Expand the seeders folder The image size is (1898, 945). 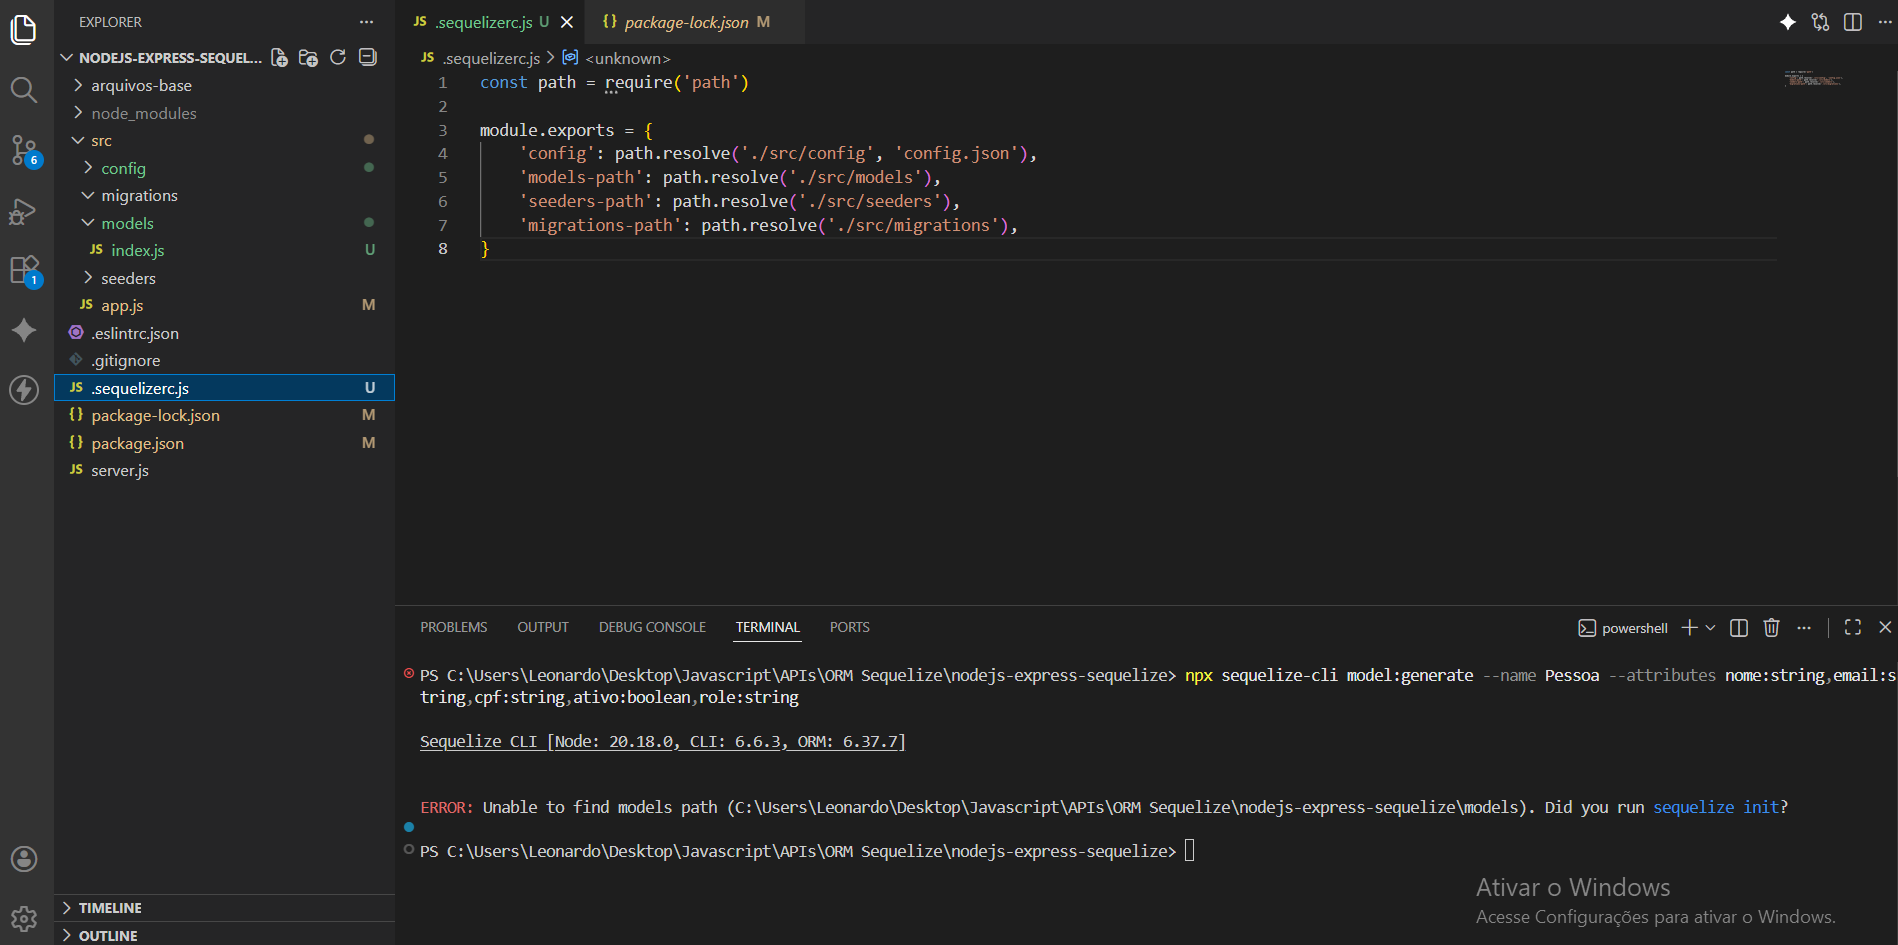pos(128,278)
